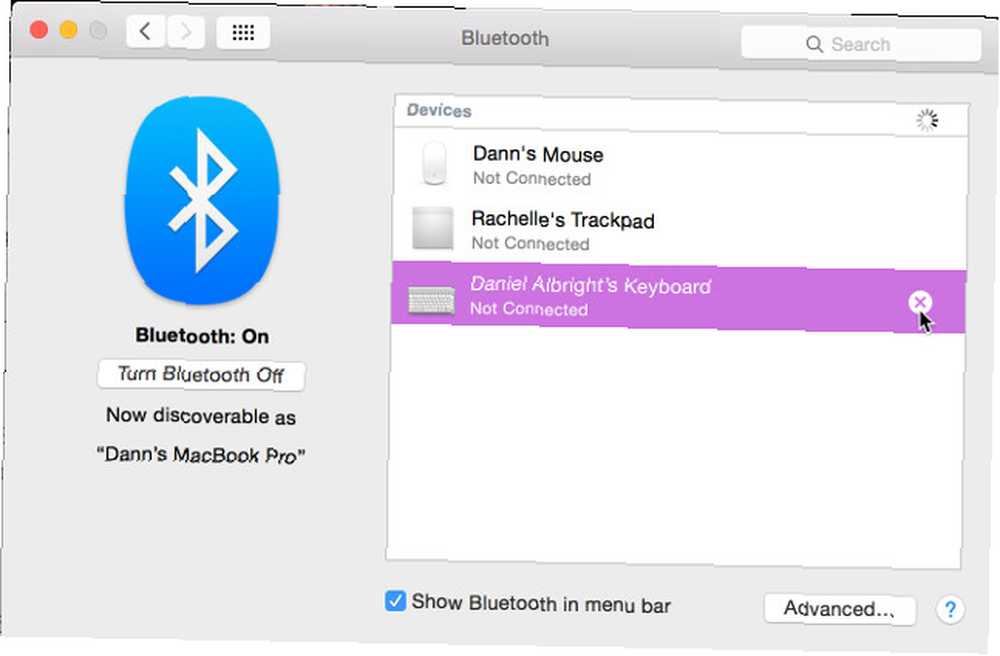The width and height of the screenshot is (1000, 656).
Task: Select Dann's Mouse device row
Action: click(x=680, y=165)
